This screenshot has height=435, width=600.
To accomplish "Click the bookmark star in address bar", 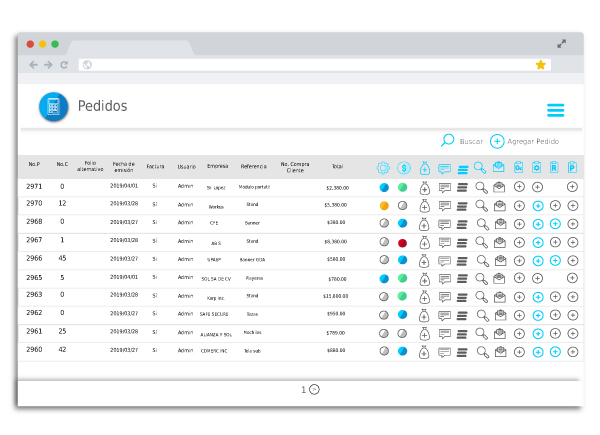I will [x=541, y=64].
